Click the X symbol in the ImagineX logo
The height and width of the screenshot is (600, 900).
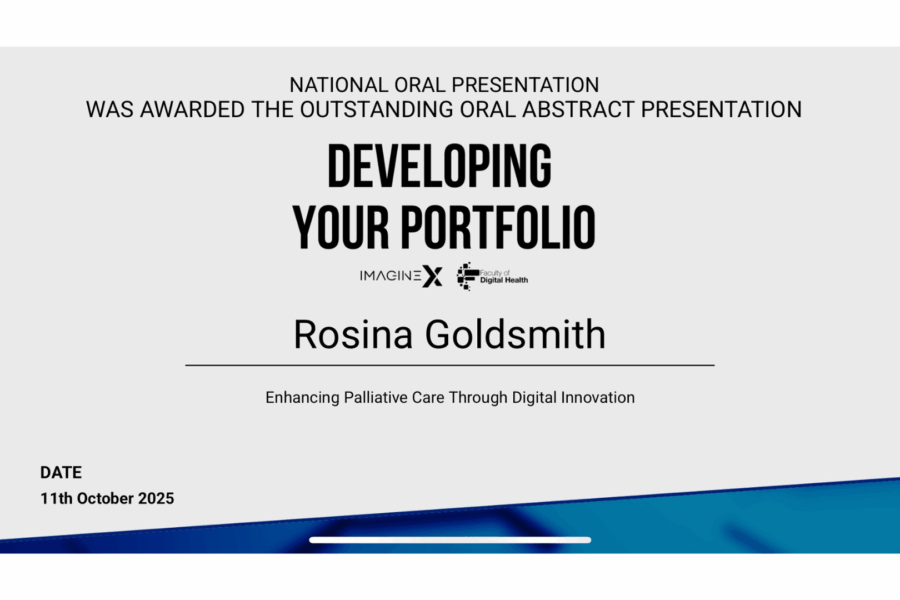point(431,274)
